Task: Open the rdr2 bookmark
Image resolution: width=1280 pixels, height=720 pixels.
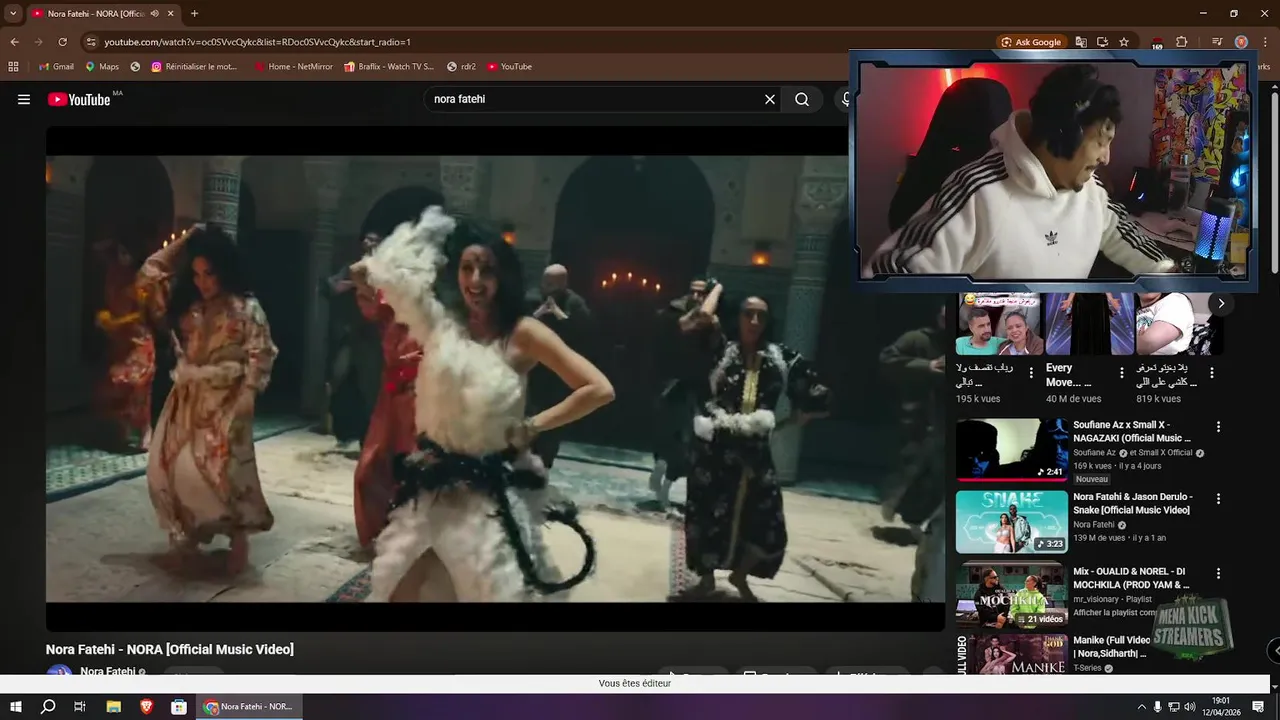Action: point(461,66)
